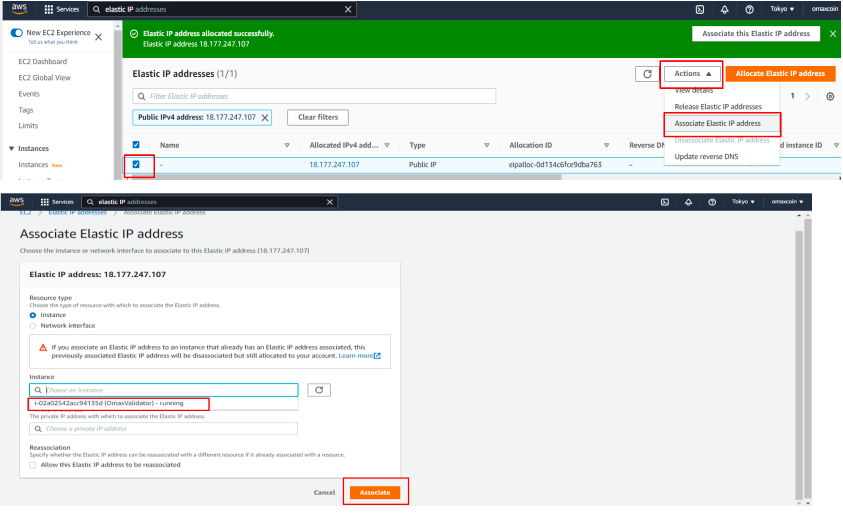The width and height of the screenshot is (843, 515).
Task: Refresh the instance list in the form
Action: tap(320, 390)
